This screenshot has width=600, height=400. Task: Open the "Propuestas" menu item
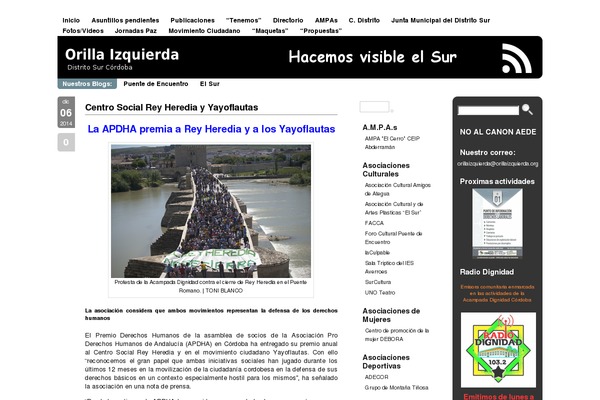point(321,31)
